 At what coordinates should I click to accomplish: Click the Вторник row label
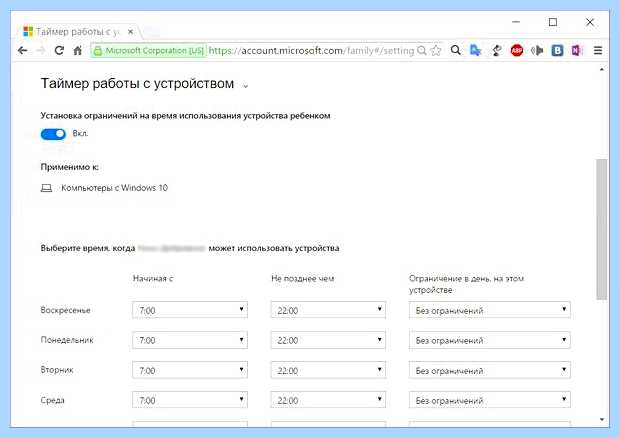tap(57, 370)
